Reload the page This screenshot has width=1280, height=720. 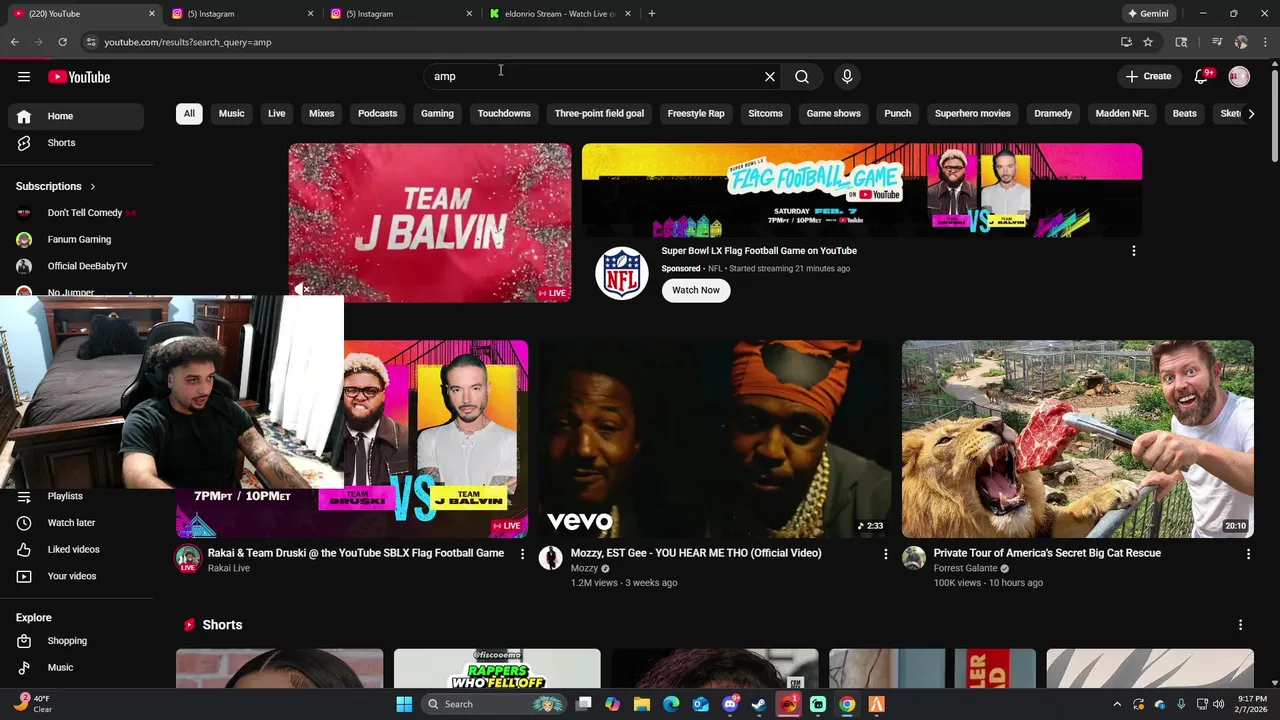tap(62, 42)
